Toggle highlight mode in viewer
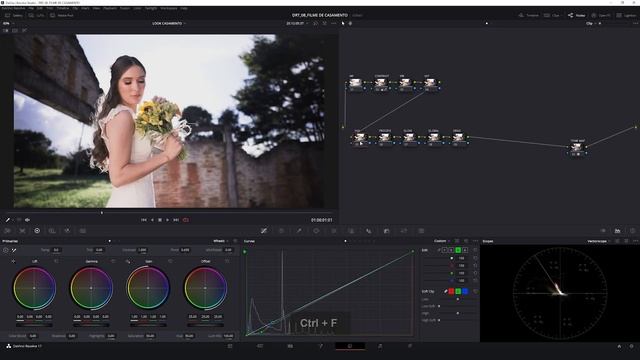This screenshot has width=640, height=360. pos(24,30)
